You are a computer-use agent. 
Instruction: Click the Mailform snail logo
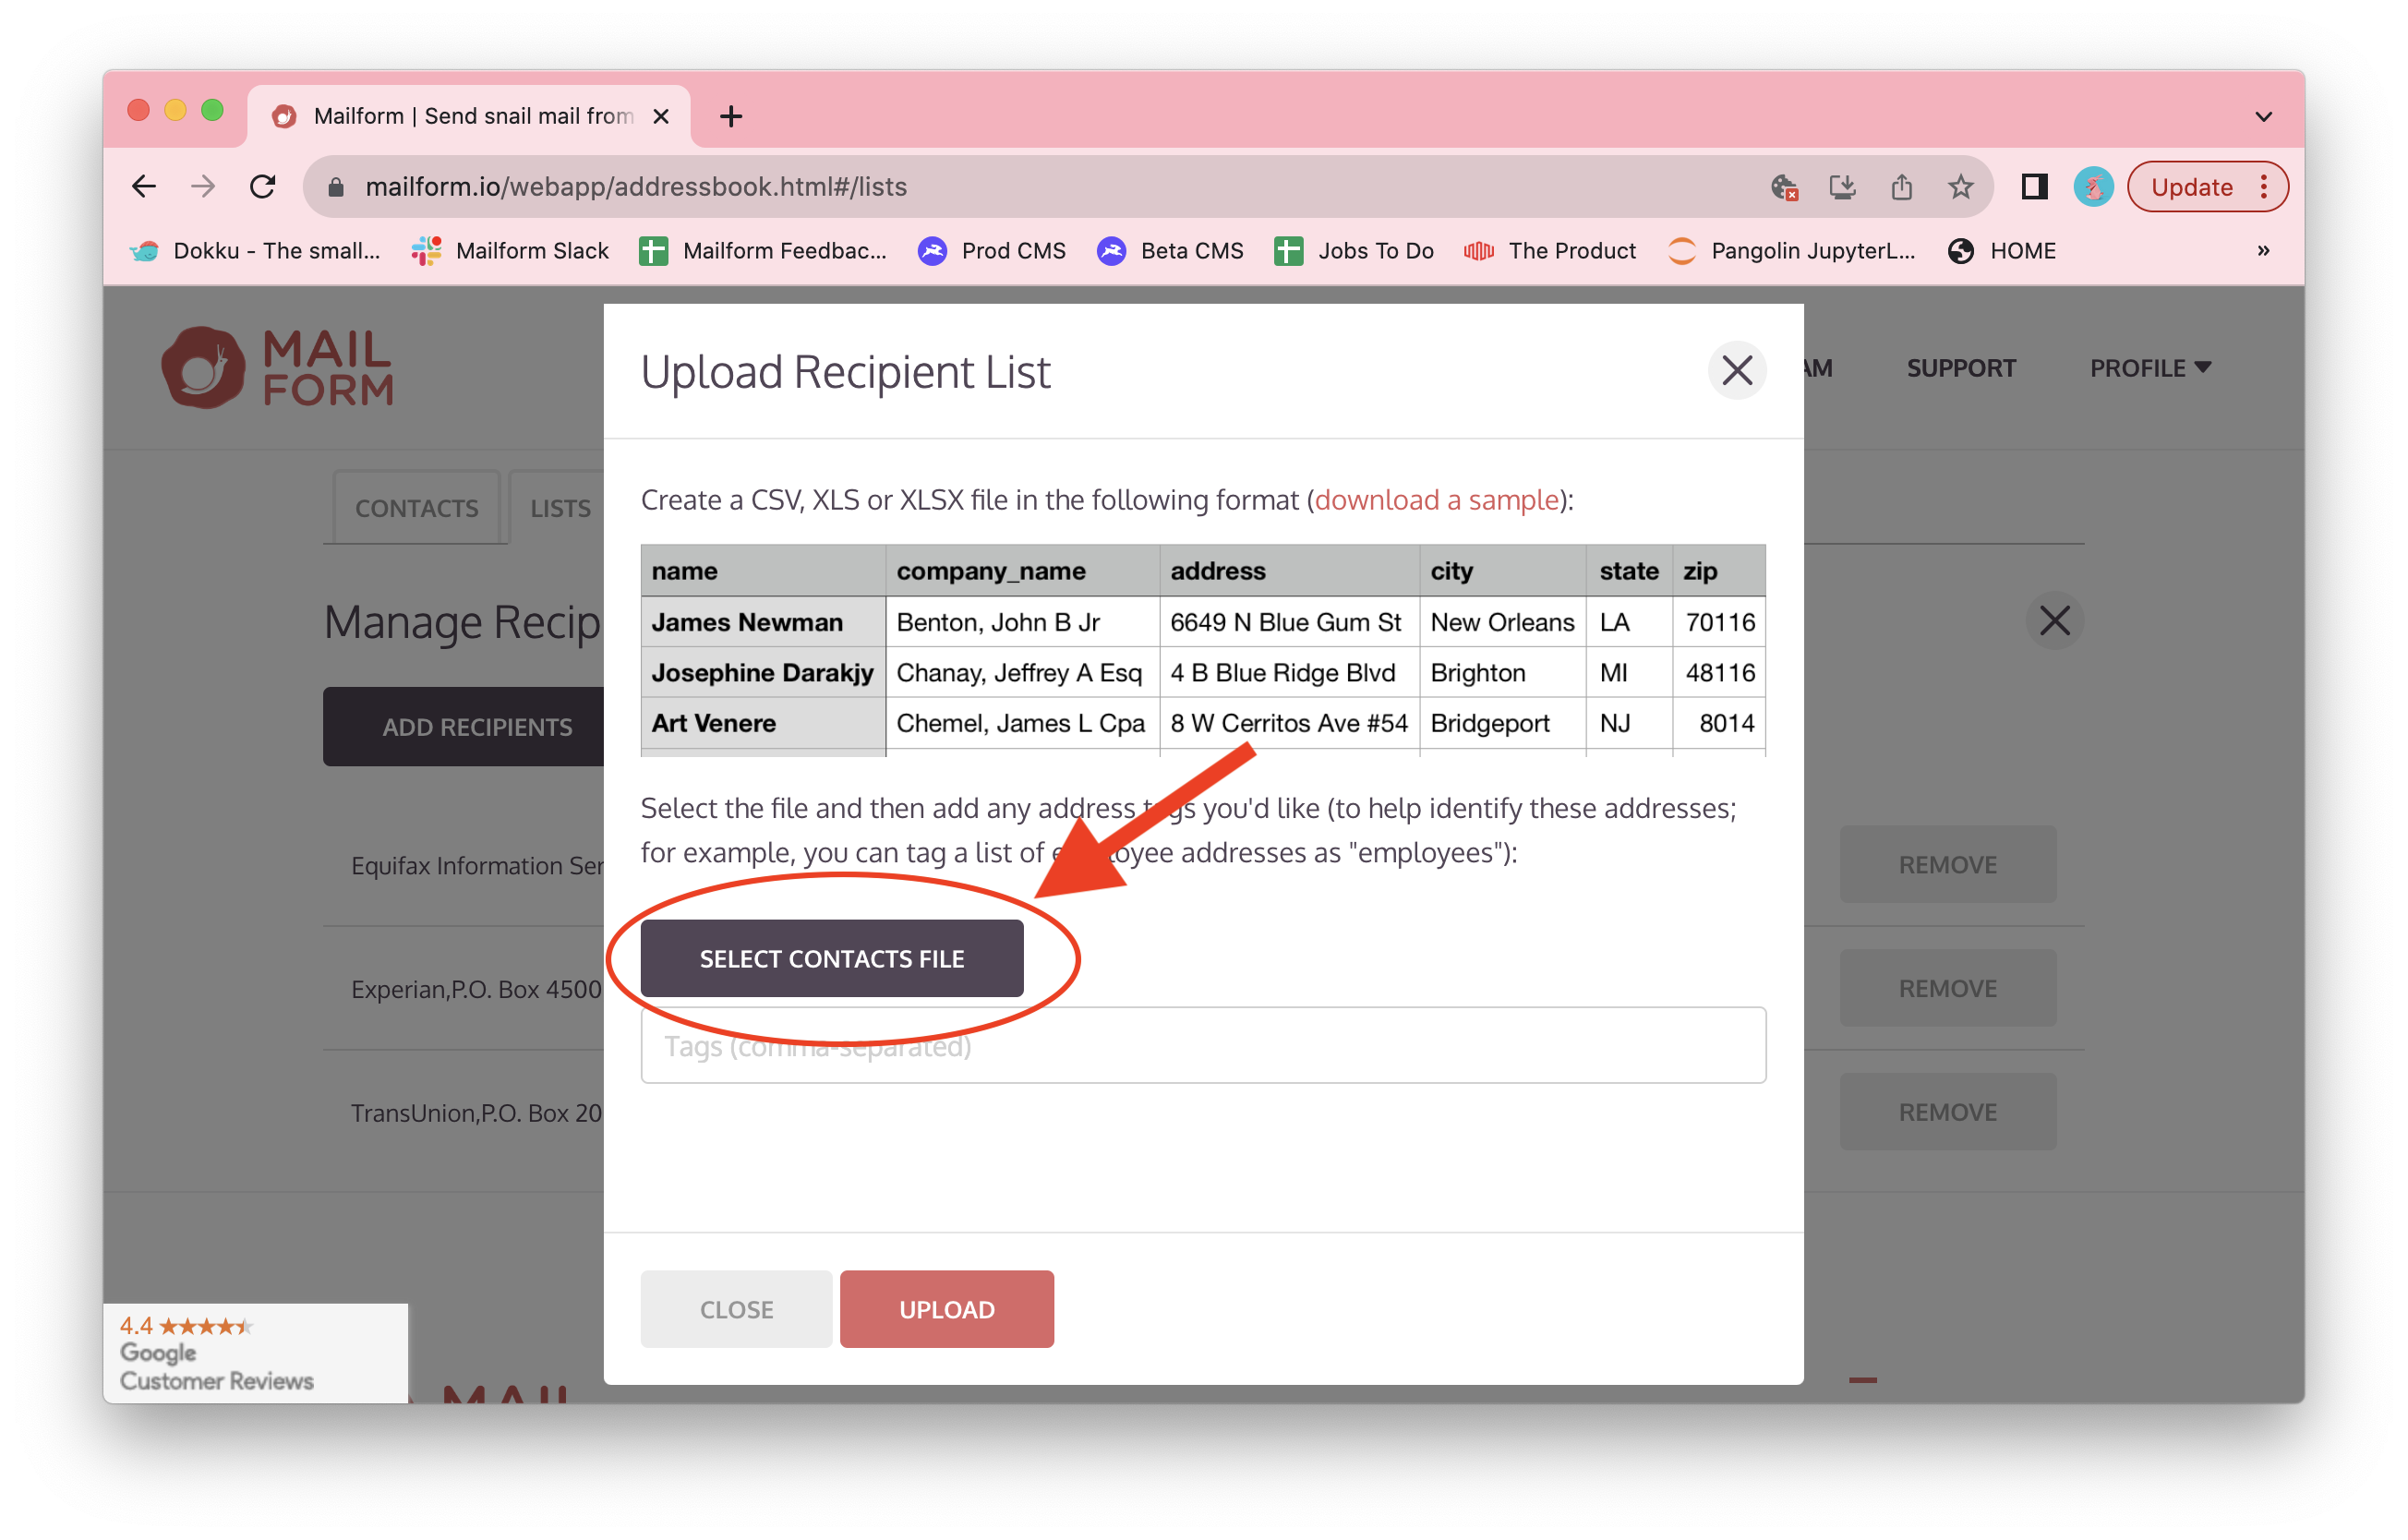(x=203, y=367)
